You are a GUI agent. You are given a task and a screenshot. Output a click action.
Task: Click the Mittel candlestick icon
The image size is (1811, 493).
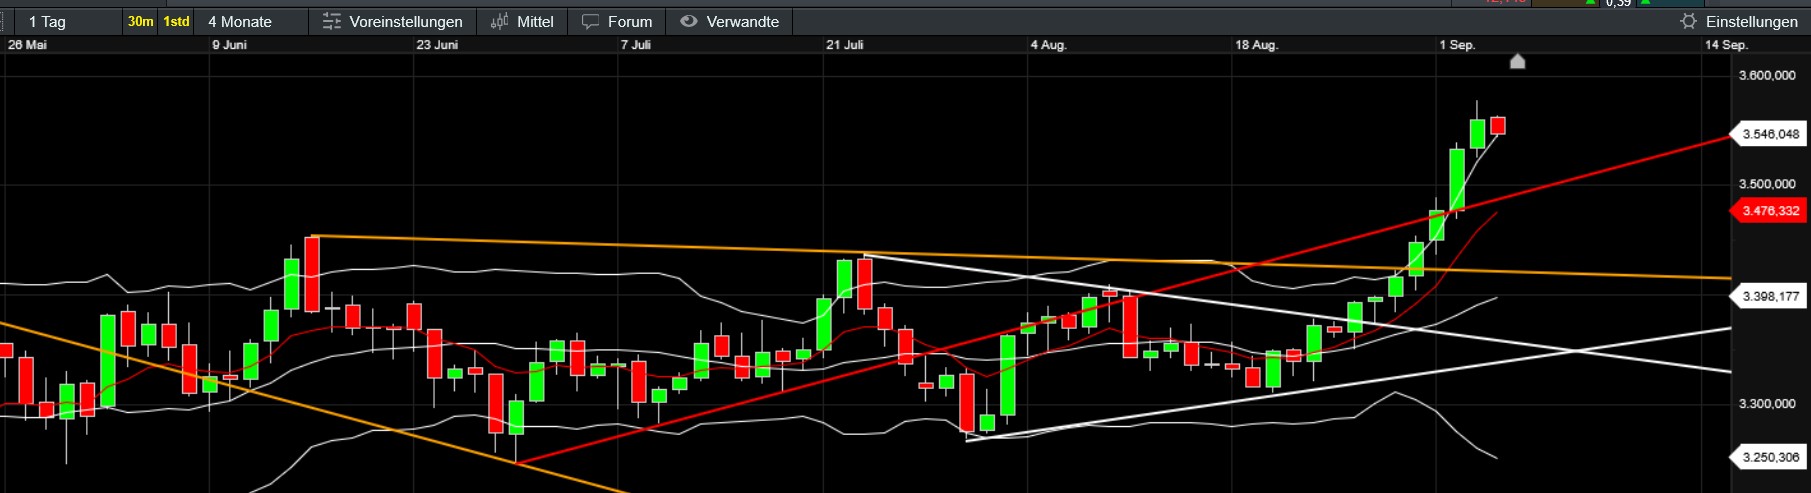click(x=500, y=21)
